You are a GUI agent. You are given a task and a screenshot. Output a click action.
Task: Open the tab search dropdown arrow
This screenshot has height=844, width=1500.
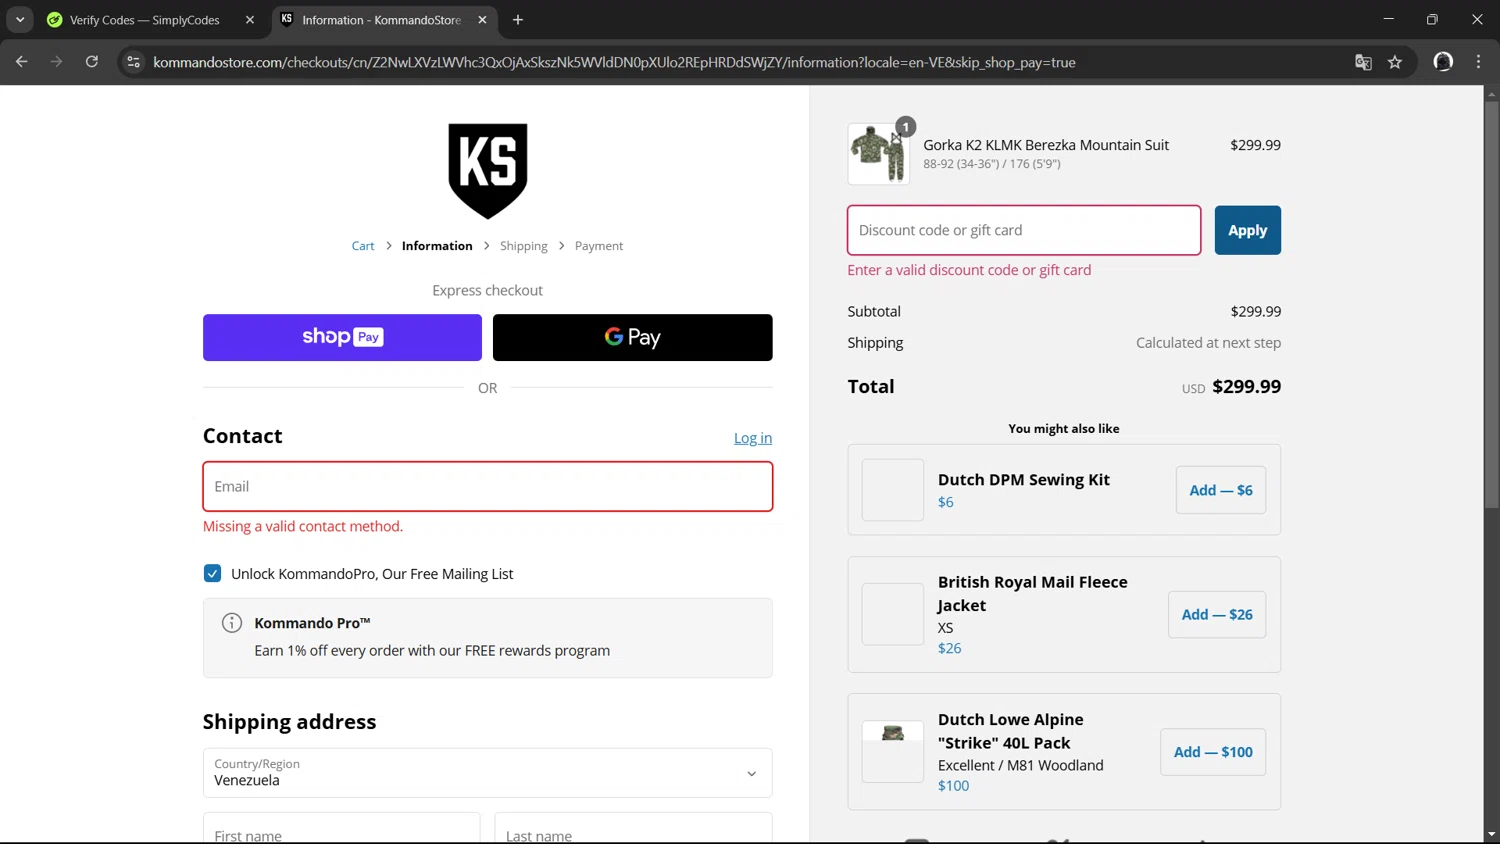pos(20,20)
